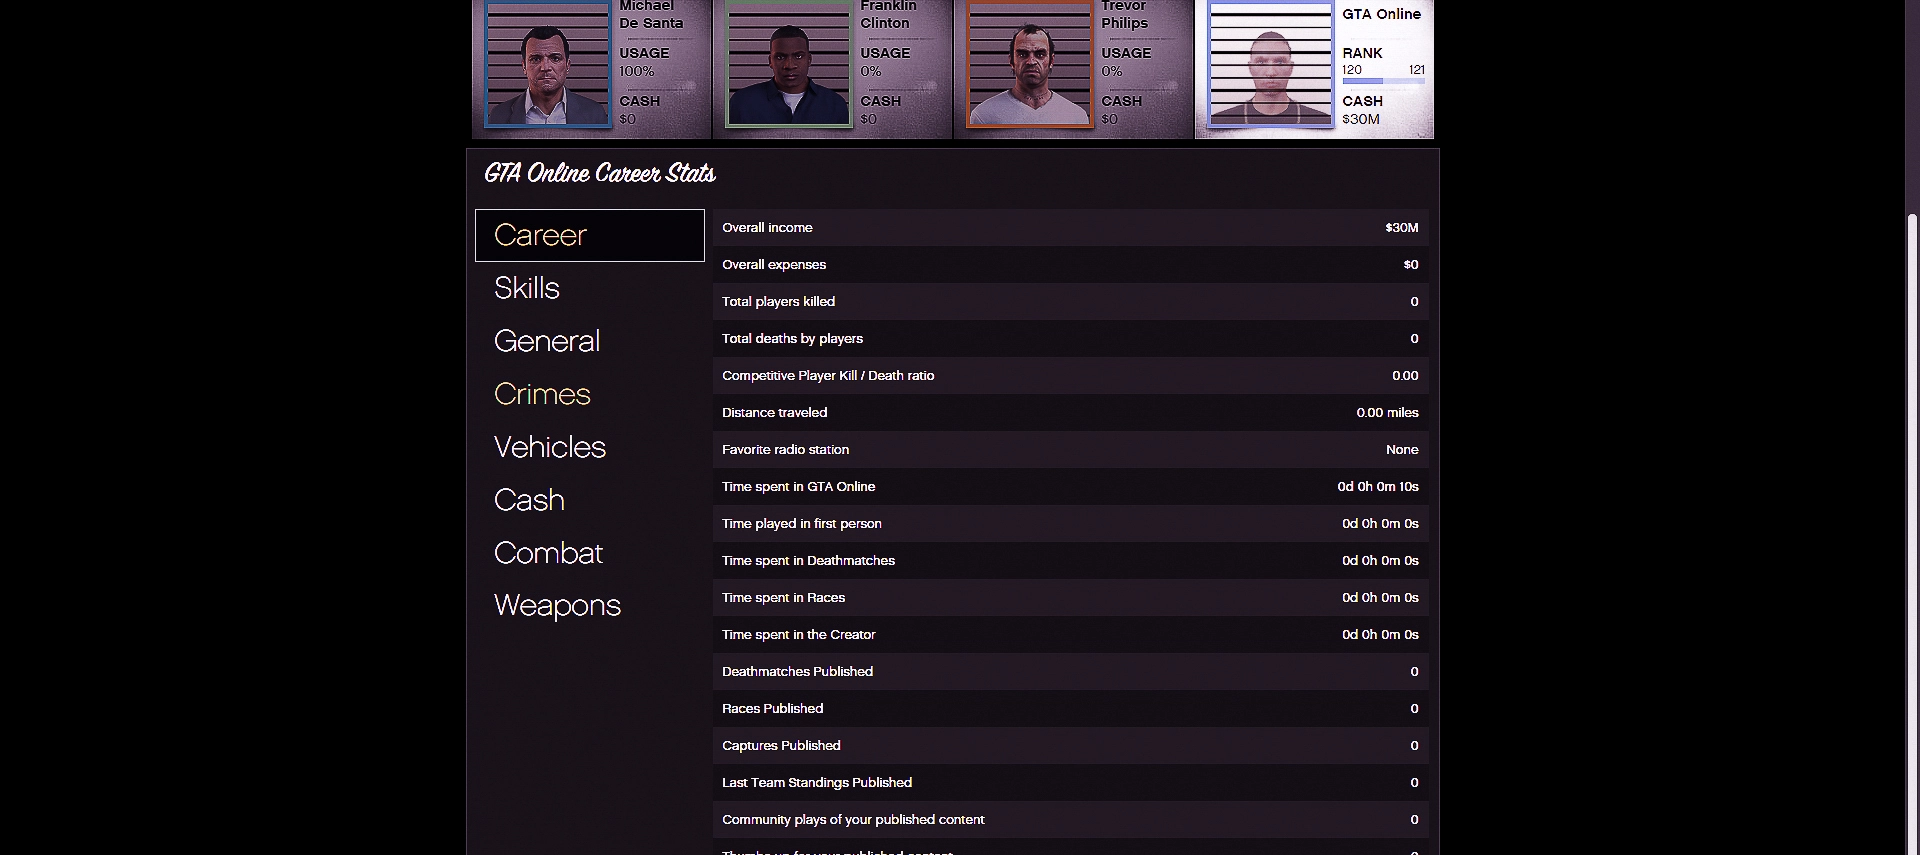Select the GTA Online character mugshot

[1271, 64]
